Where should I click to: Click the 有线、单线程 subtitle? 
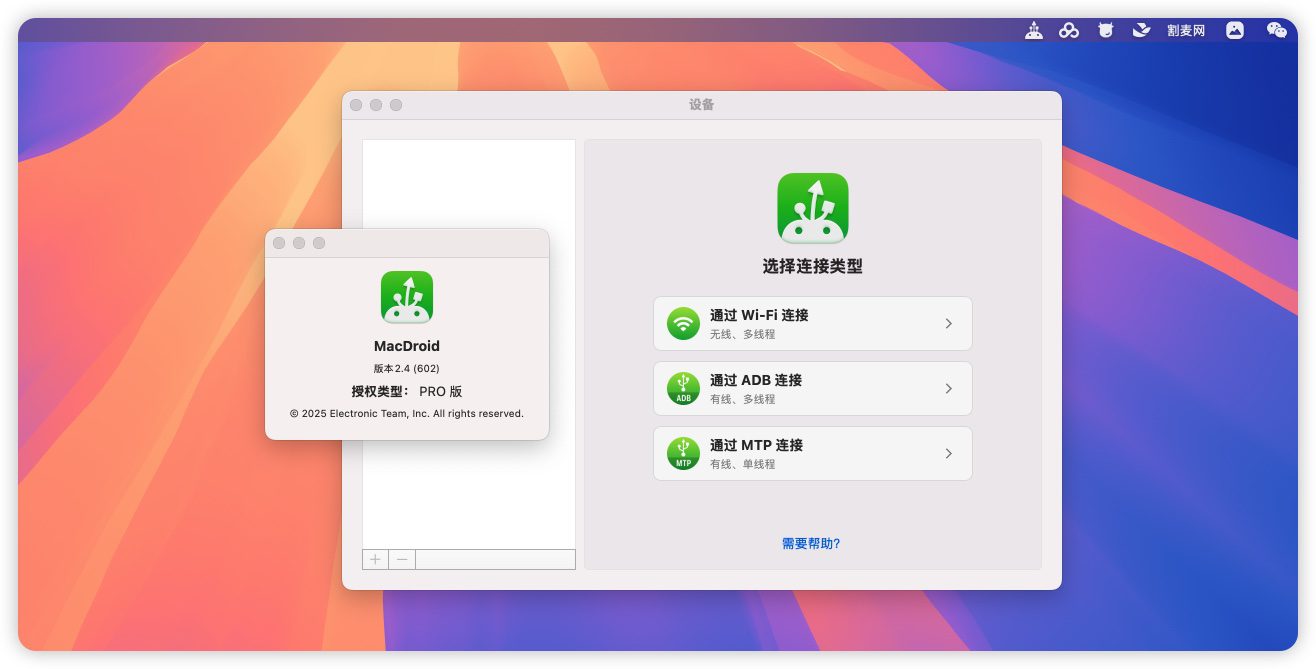743,464
